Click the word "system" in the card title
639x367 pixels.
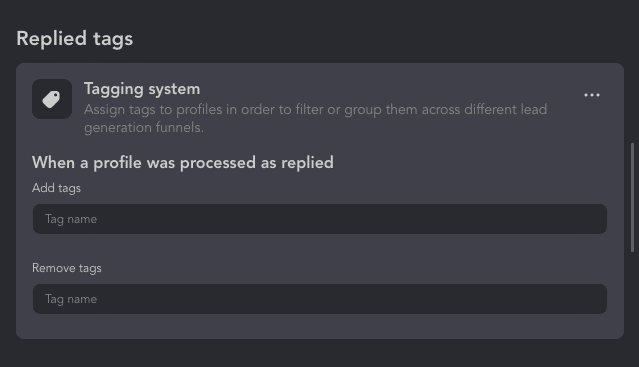(174, 89)
